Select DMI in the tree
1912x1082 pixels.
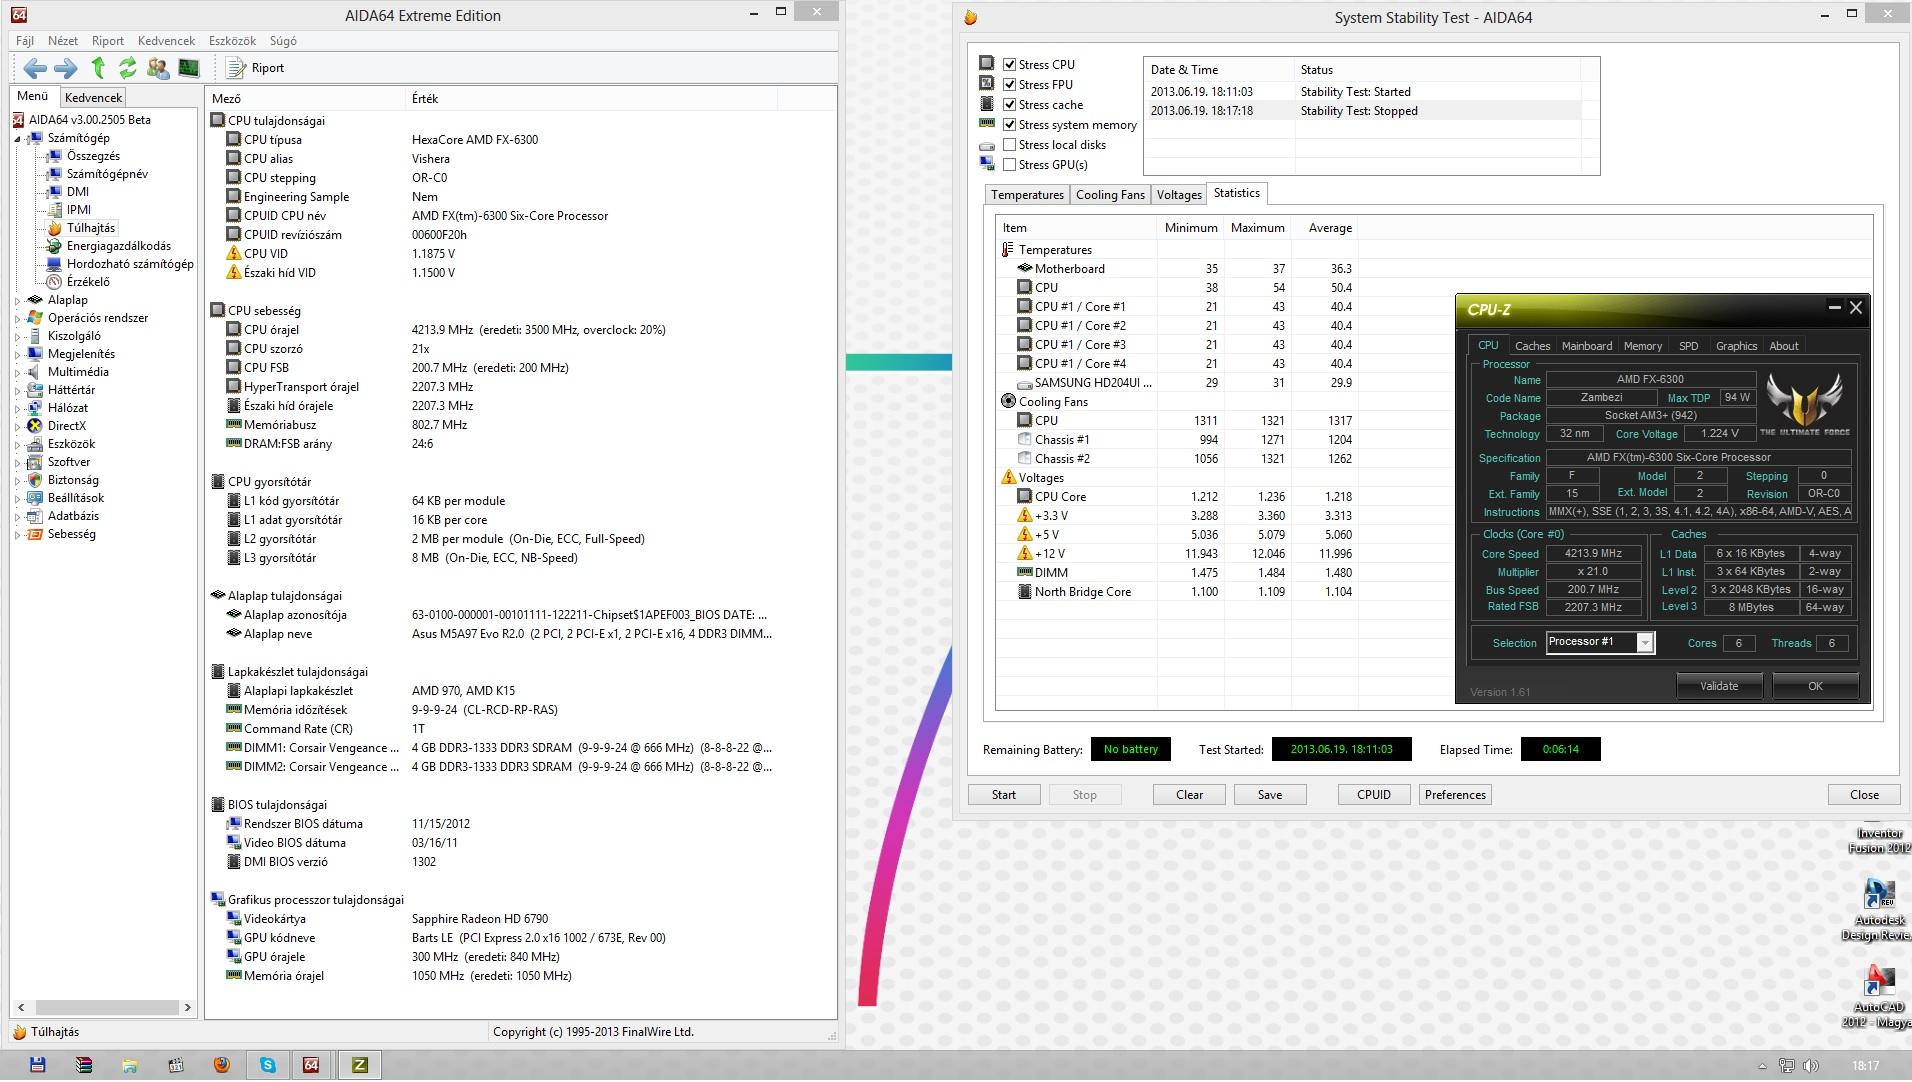click(78, 192)
